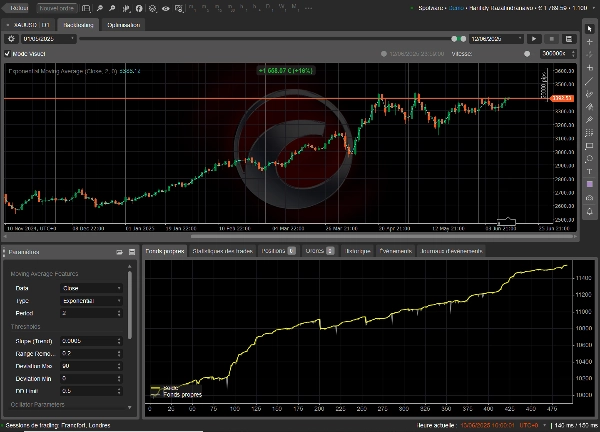Click the Vitesse speed slider handle

[527, 54]
